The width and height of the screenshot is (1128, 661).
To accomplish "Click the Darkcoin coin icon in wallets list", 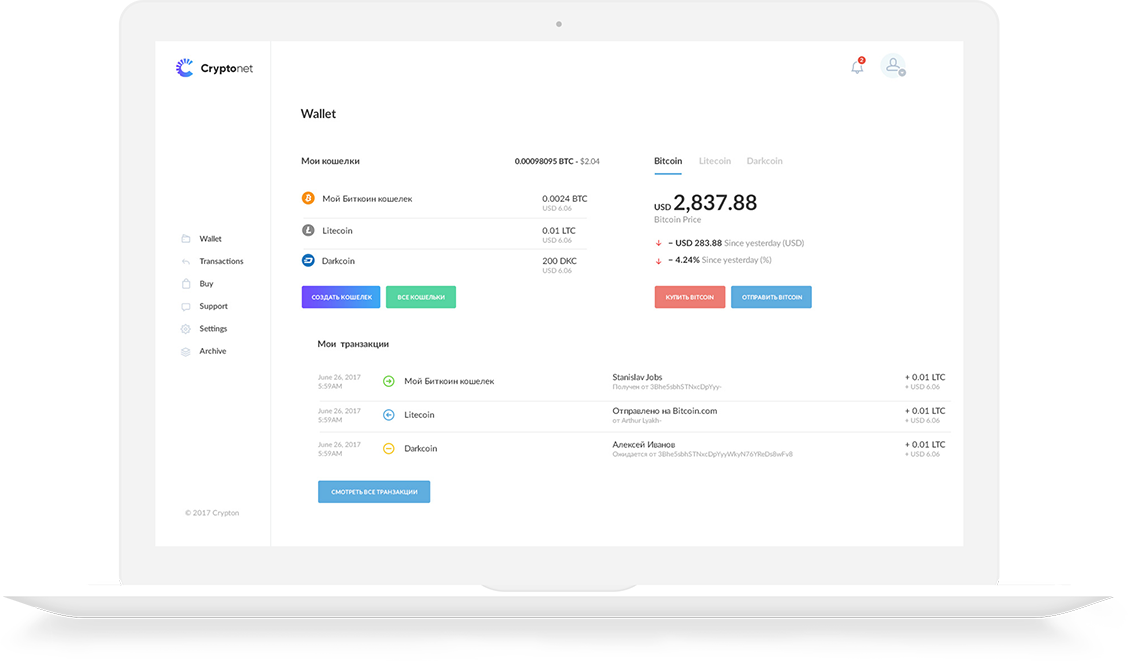I will click(308, 260).
